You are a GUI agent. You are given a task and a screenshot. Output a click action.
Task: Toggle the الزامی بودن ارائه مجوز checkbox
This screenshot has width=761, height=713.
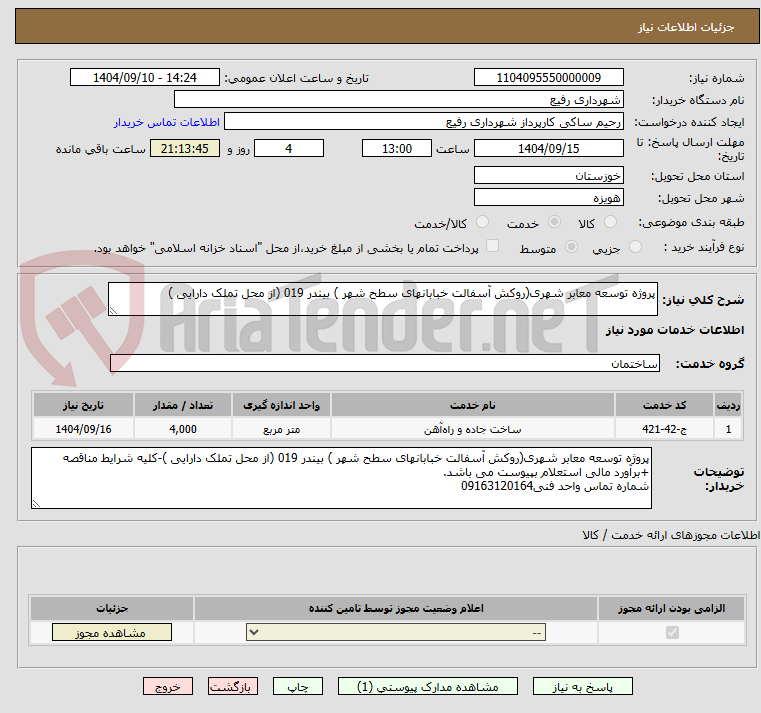coord(672,632)
